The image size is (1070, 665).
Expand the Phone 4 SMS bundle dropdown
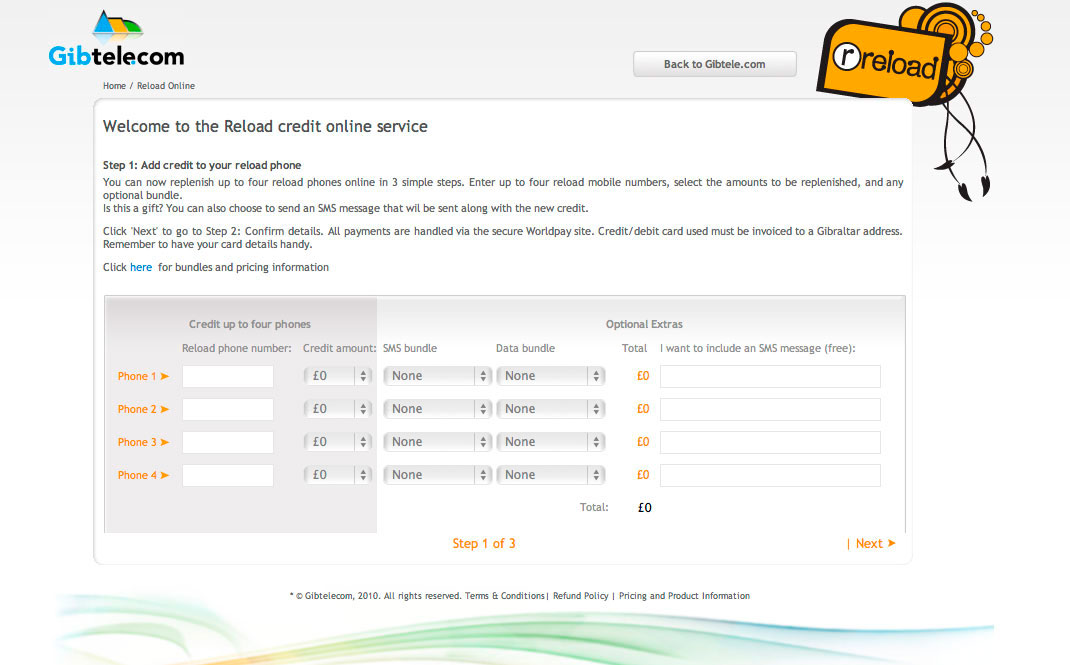(437, 475)
